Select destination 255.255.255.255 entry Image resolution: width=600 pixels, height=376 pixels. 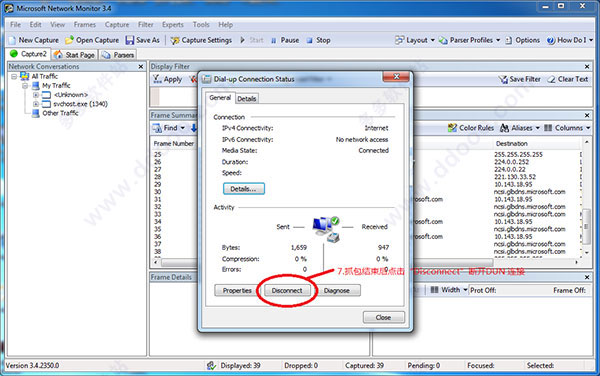point(518,155)
